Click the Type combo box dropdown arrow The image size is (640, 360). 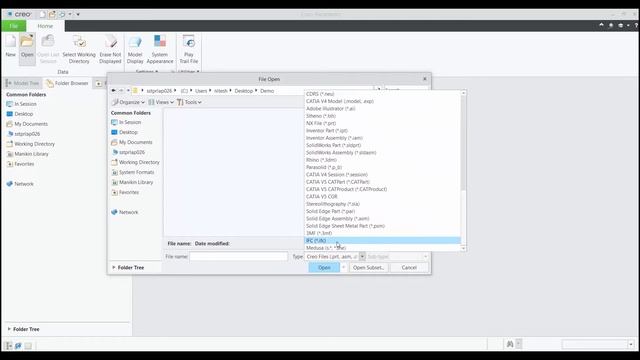[362, 257]
